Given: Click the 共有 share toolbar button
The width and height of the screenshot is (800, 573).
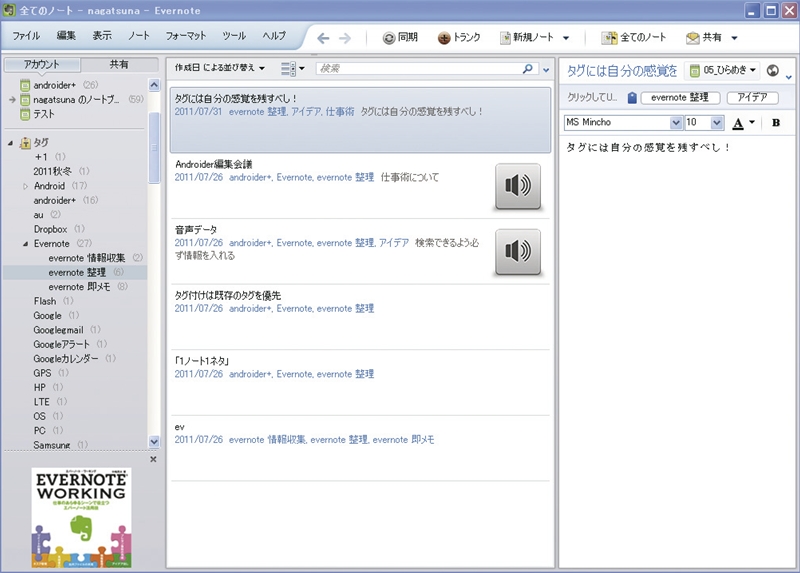Looking at the screenshot, I should tap(704, 37).
